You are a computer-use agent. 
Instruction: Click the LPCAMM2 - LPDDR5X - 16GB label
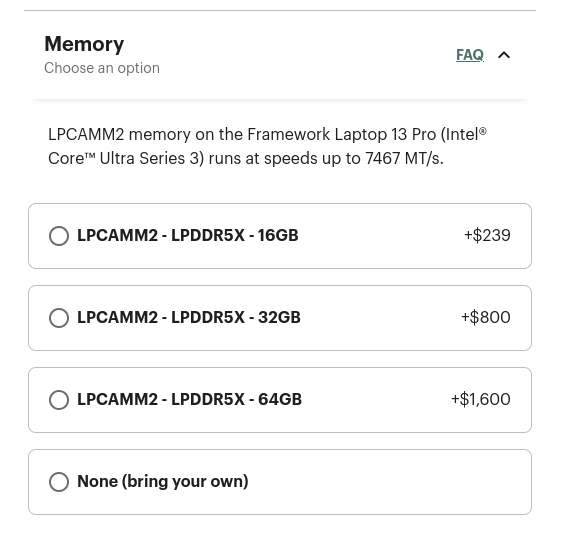188,235
